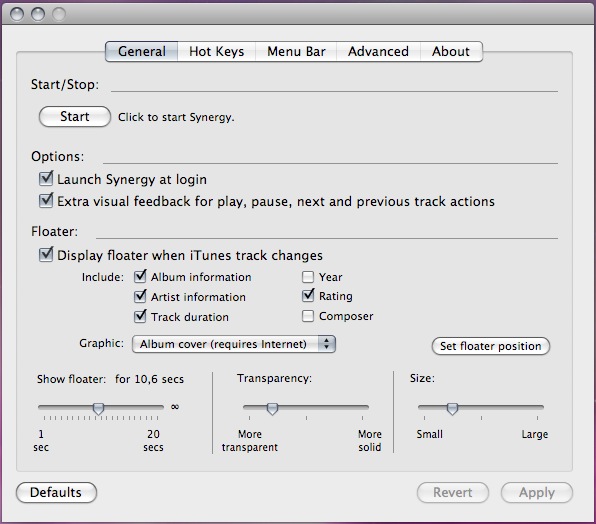
Task: Open the Hot Keys tab
Action: [x=217, y=51]
